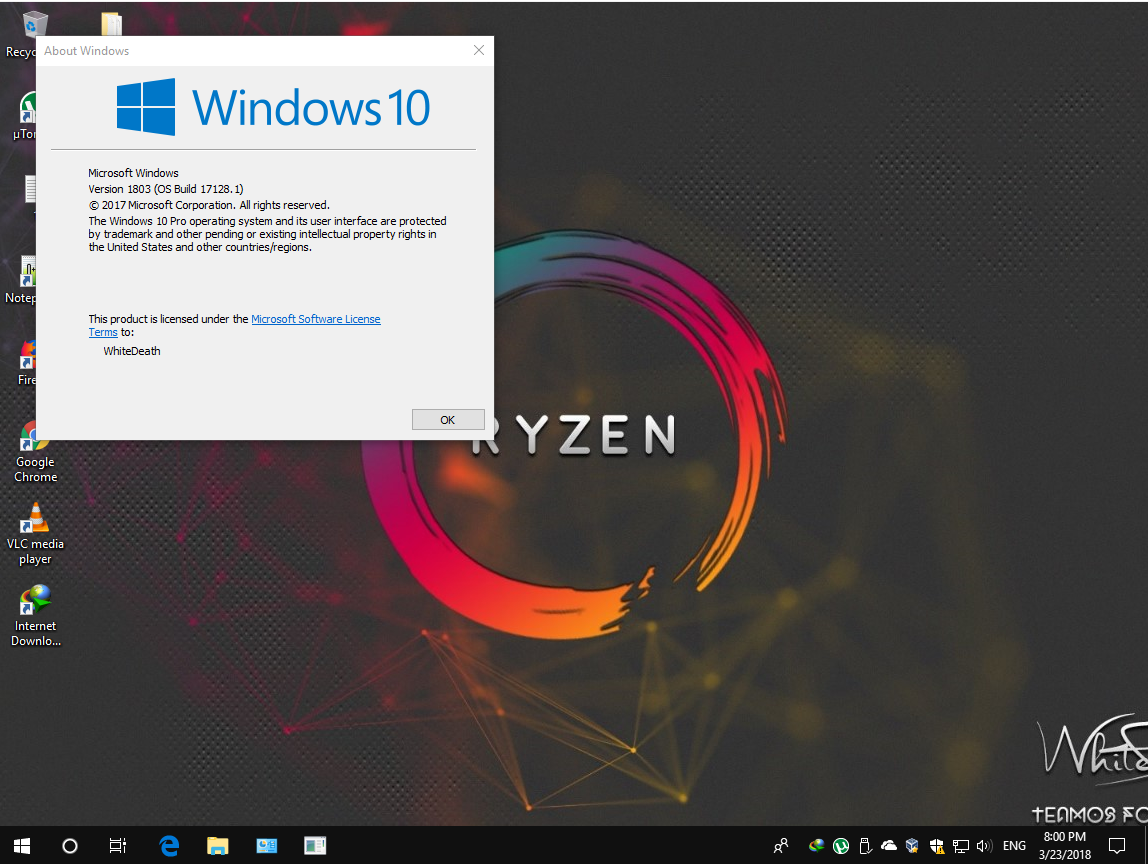The height and width of the screenshot is (864, 1148).
Task: Select the Internet Download Manager desktop shortcut
Action: (x=35, y=616)
